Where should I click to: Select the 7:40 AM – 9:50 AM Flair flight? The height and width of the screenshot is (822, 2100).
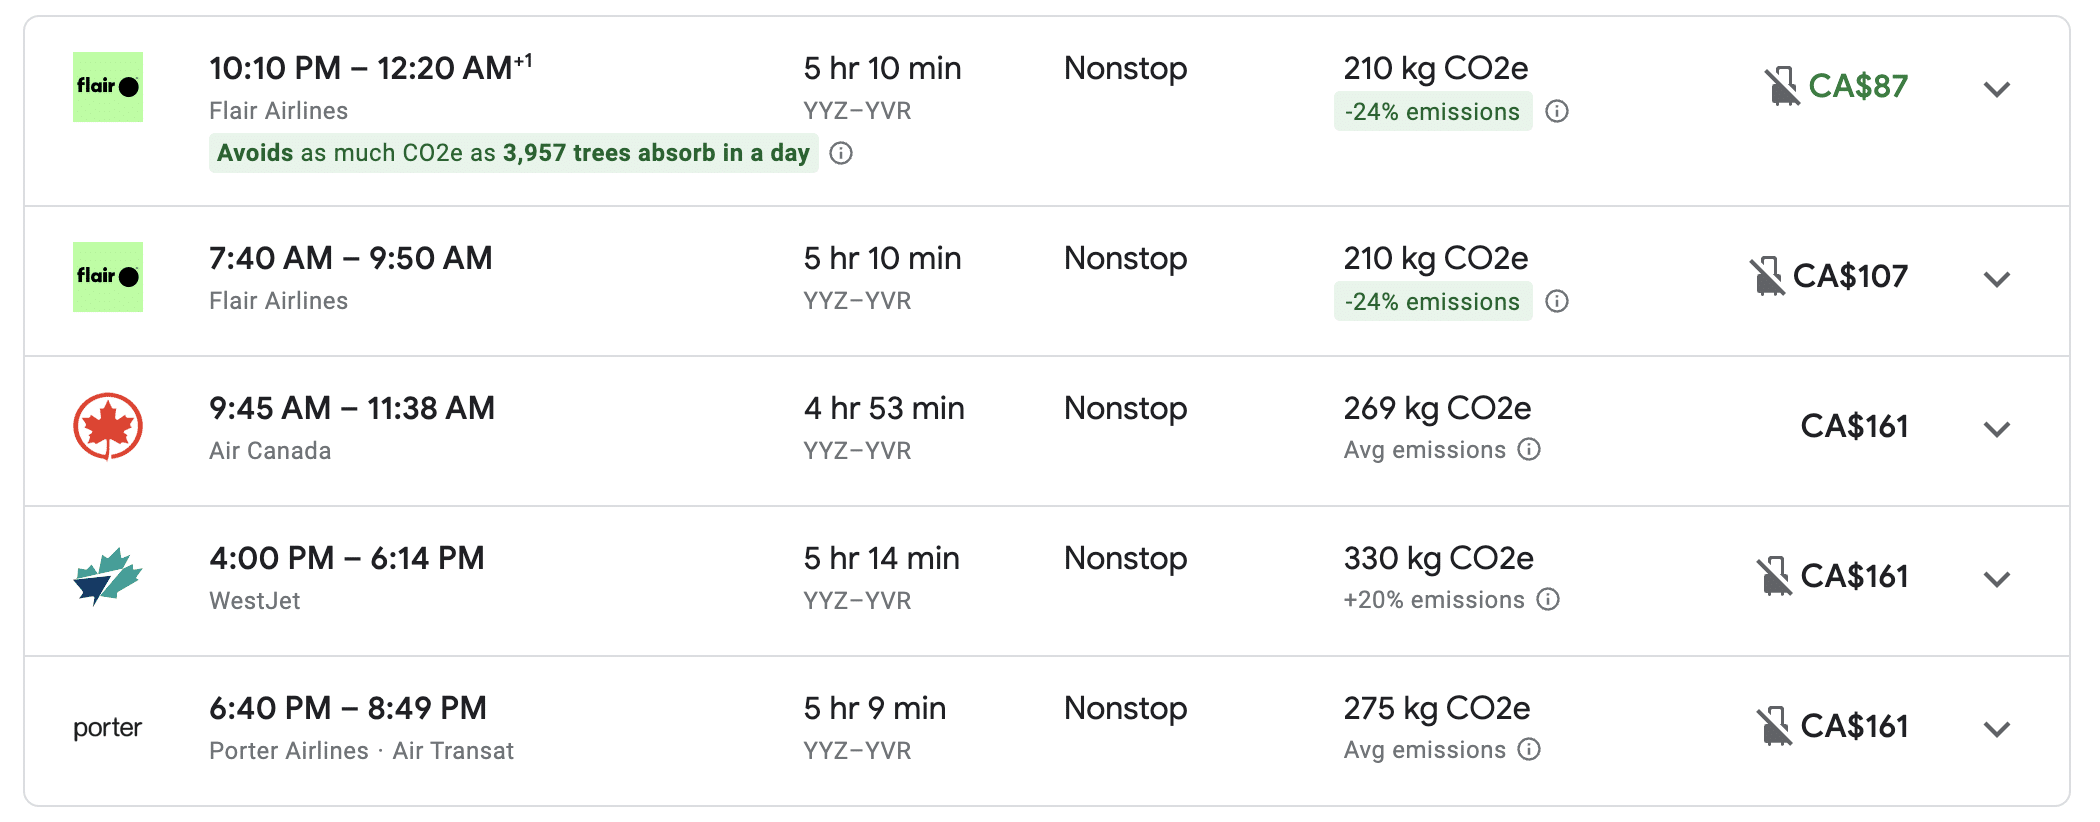tap(350, 259)
